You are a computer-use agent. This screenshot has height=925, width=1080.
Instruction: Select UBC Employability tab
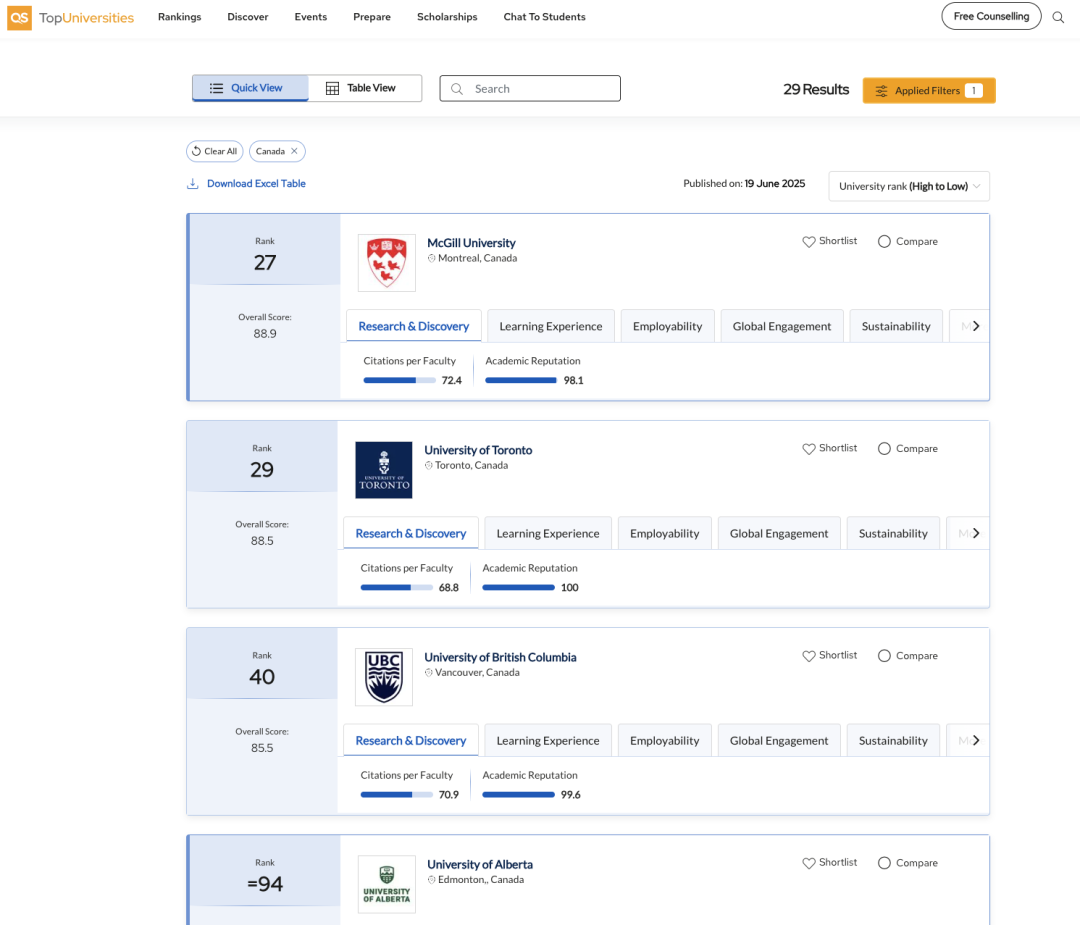(x=665, y=740)
